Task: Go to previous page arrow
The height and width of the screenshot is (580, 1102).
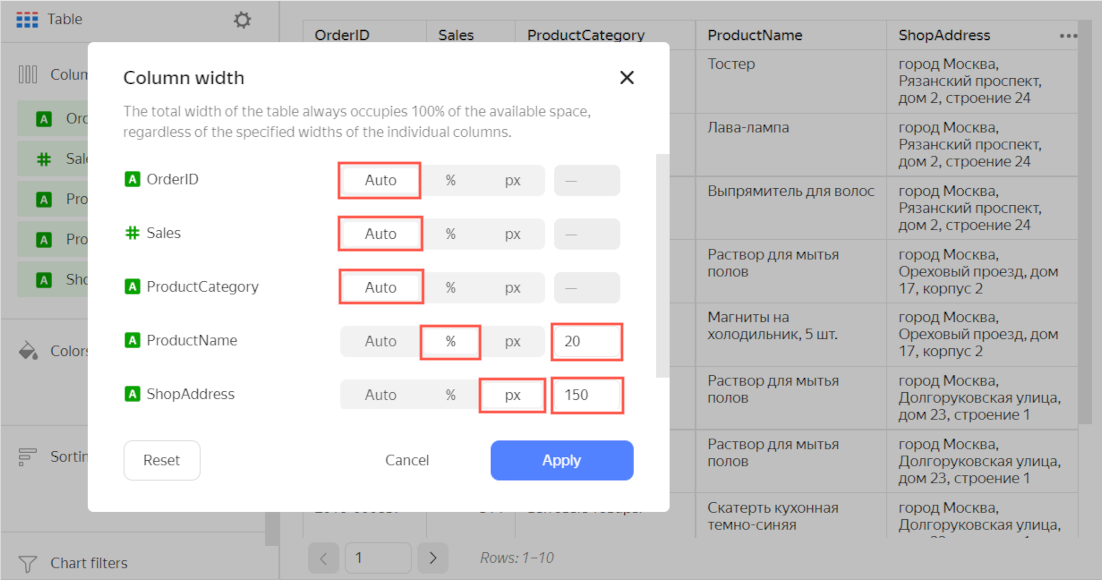Action: coord(323,558)
